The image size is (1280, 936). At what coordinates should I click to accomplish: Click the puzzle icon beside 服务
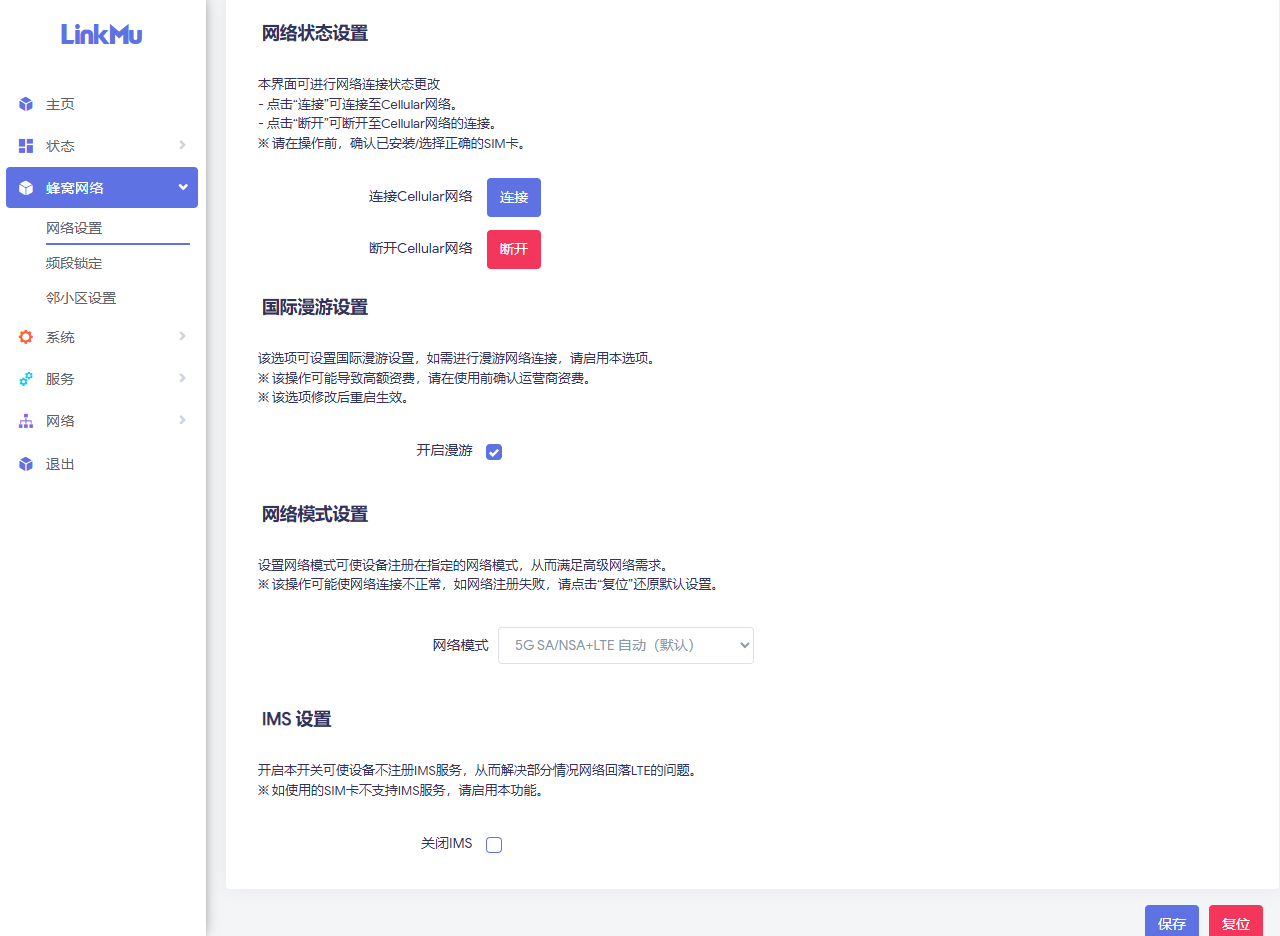click(x=26, y=379)
